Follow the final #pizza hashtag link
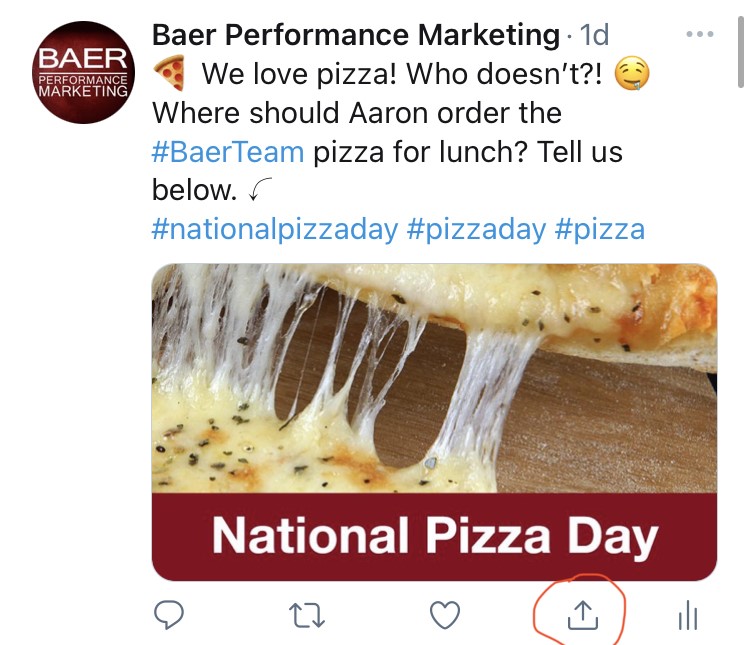This screenshot has height=645, width=750. point(600,229)
